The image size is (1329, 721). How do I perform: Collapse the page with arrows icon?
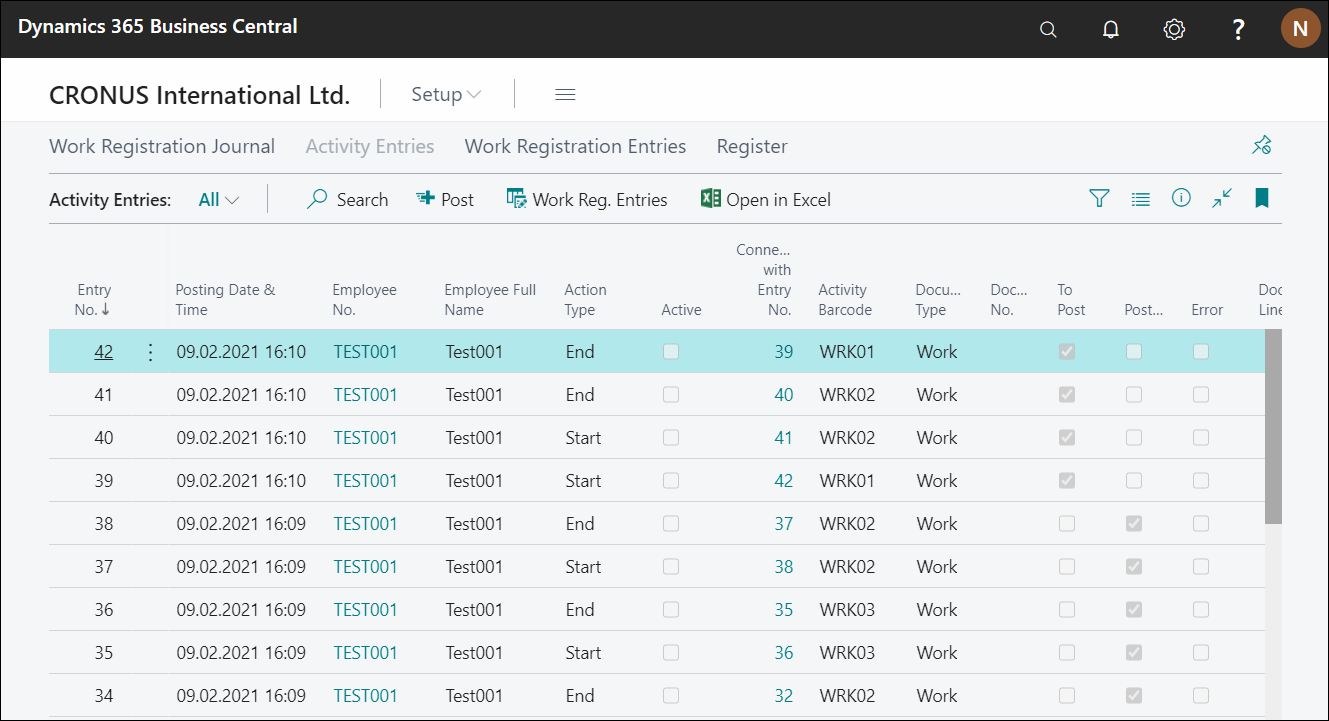click(x=1222, y=198)
